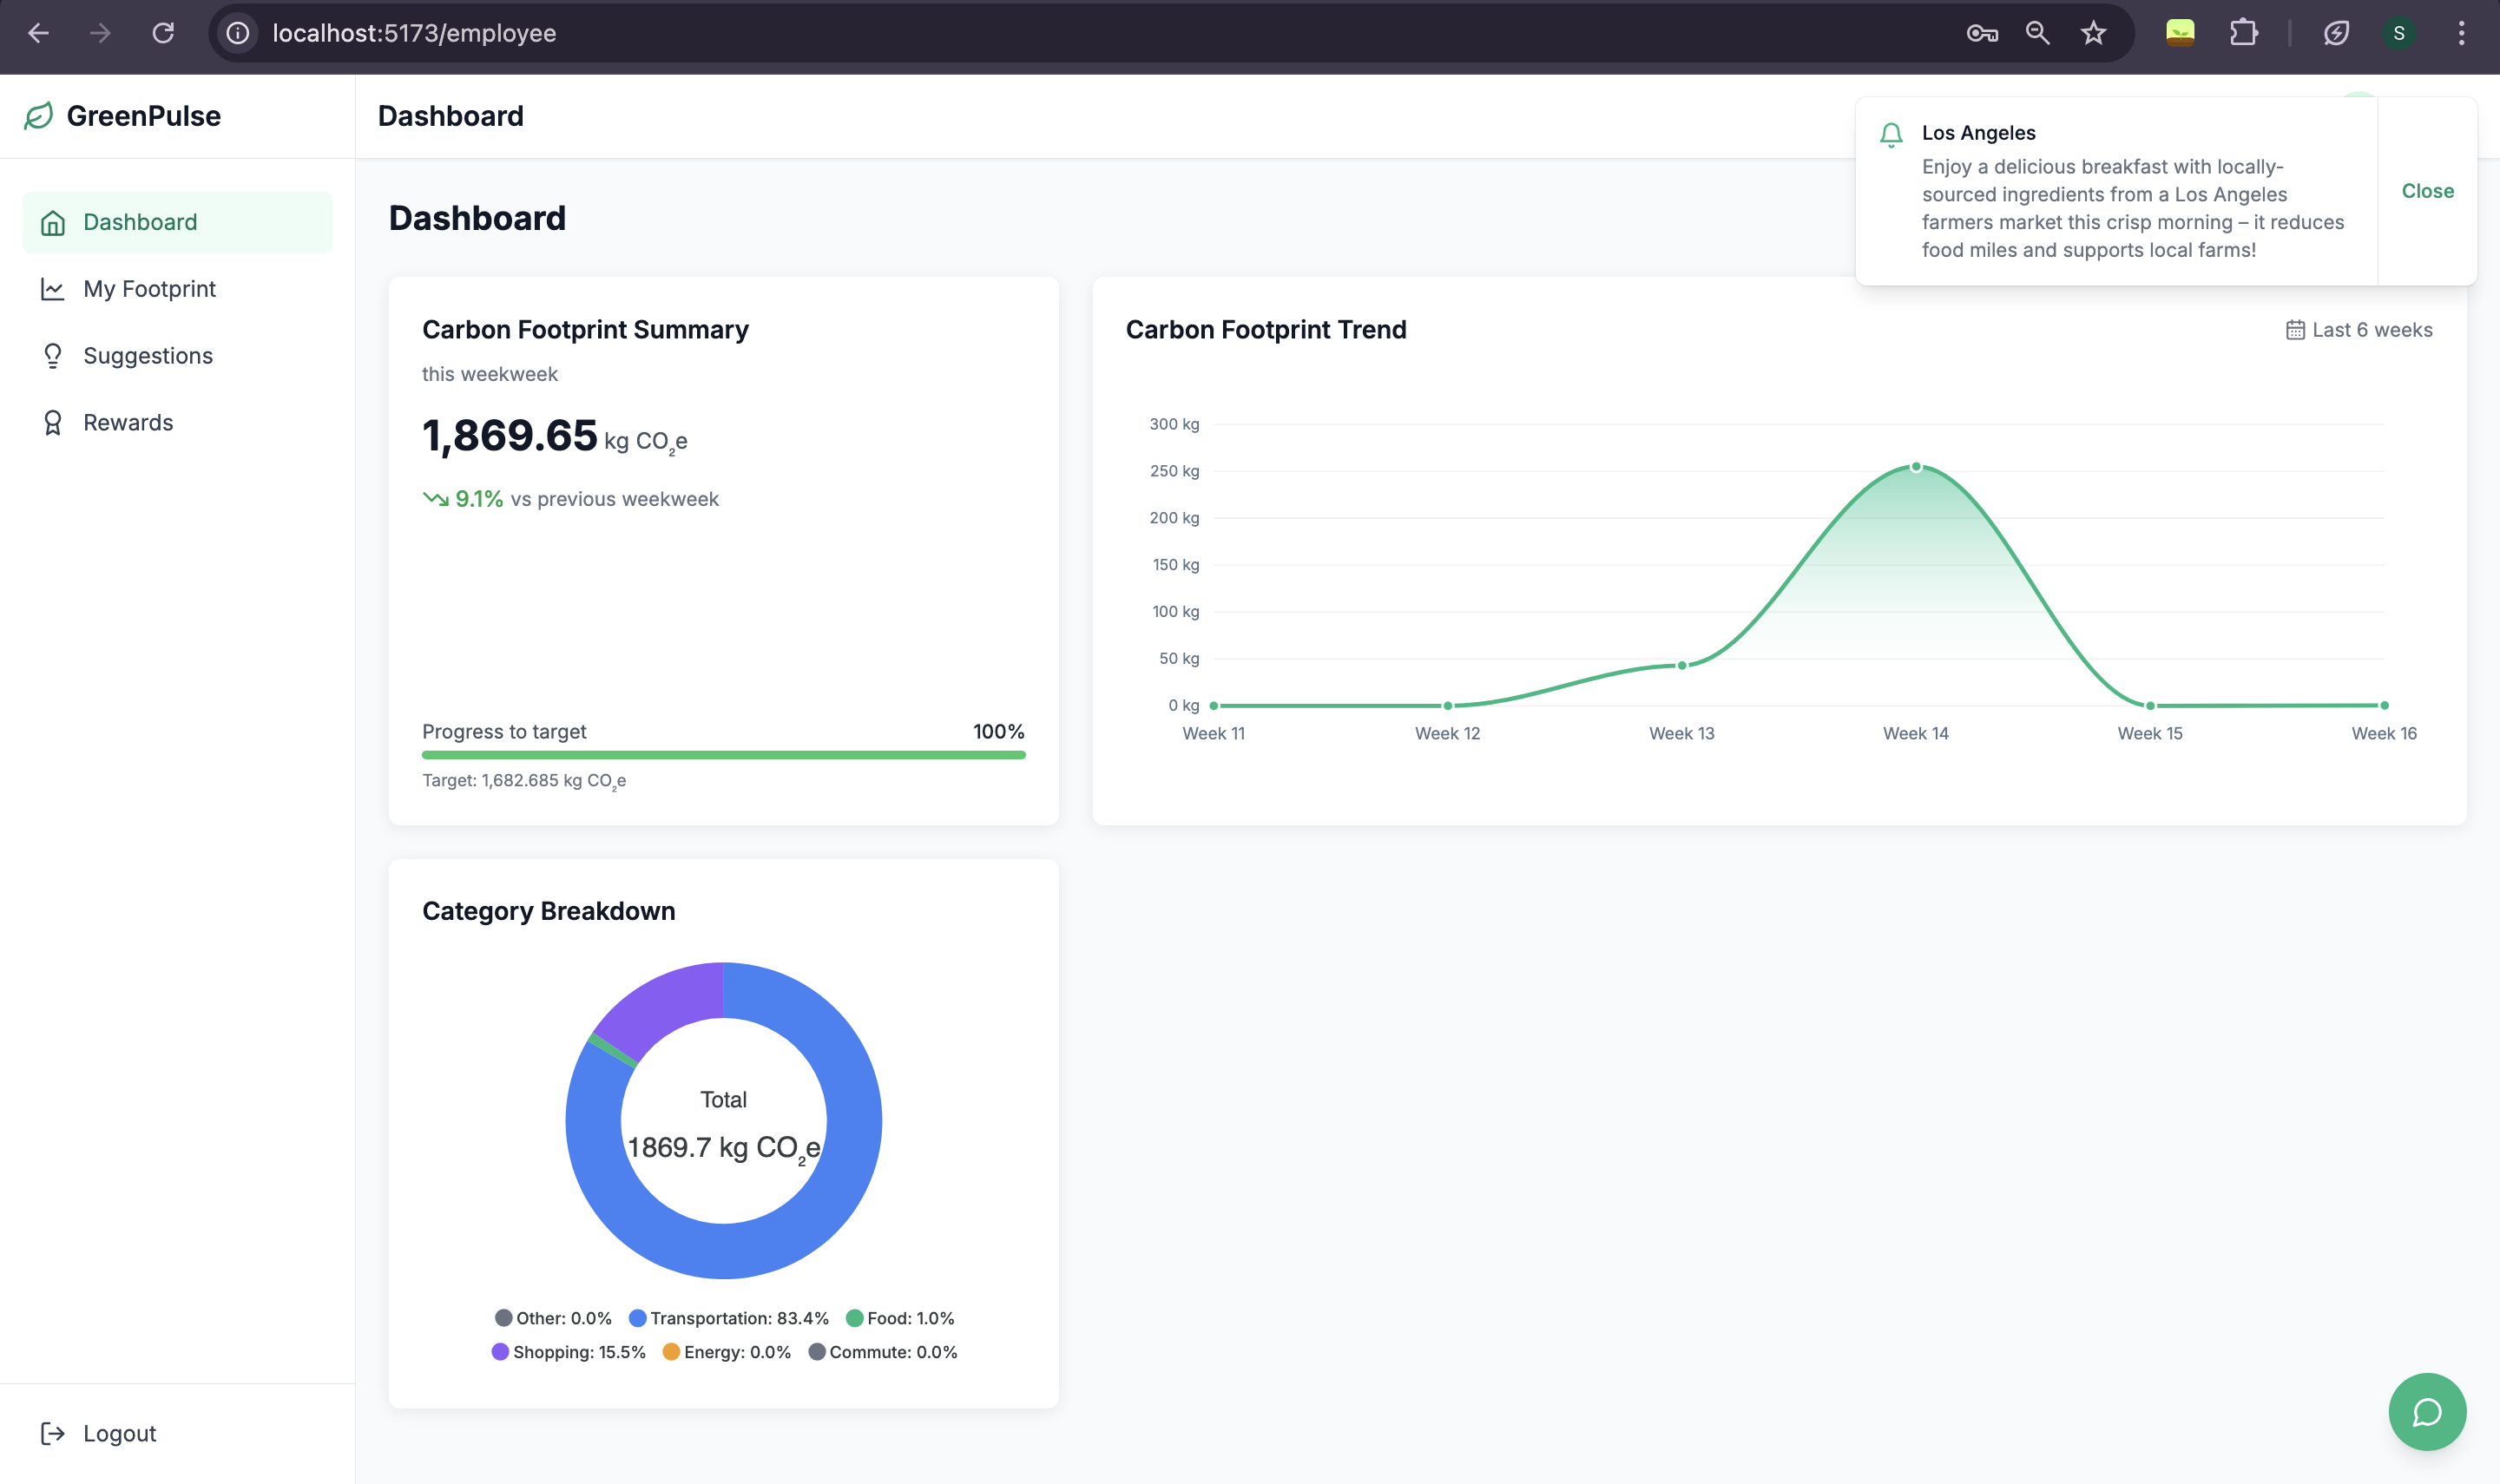Open the Suggestions sidebar item
Screen dimensions: 2500x1484
click(x=148, y=356)
